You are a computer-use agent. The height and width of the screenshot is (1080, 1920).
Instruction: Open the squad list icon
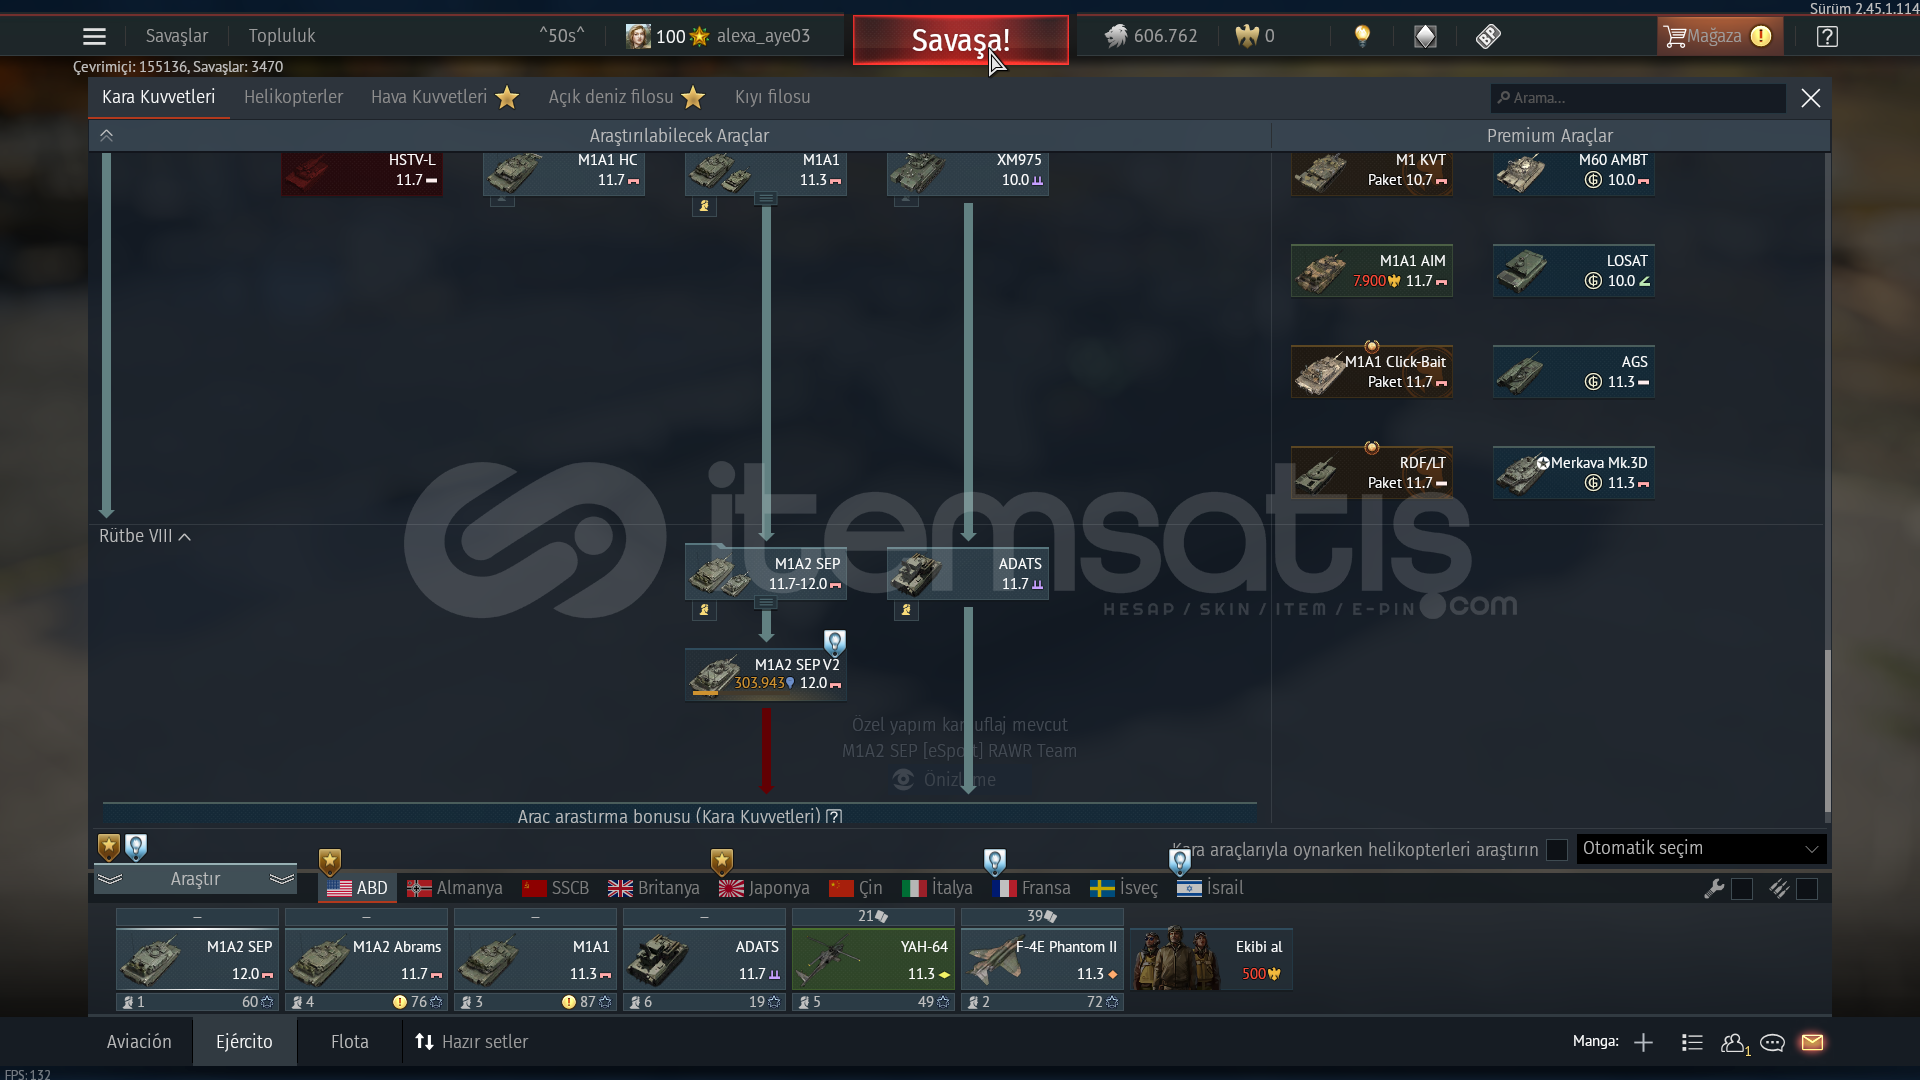tap(1692, 1042)
